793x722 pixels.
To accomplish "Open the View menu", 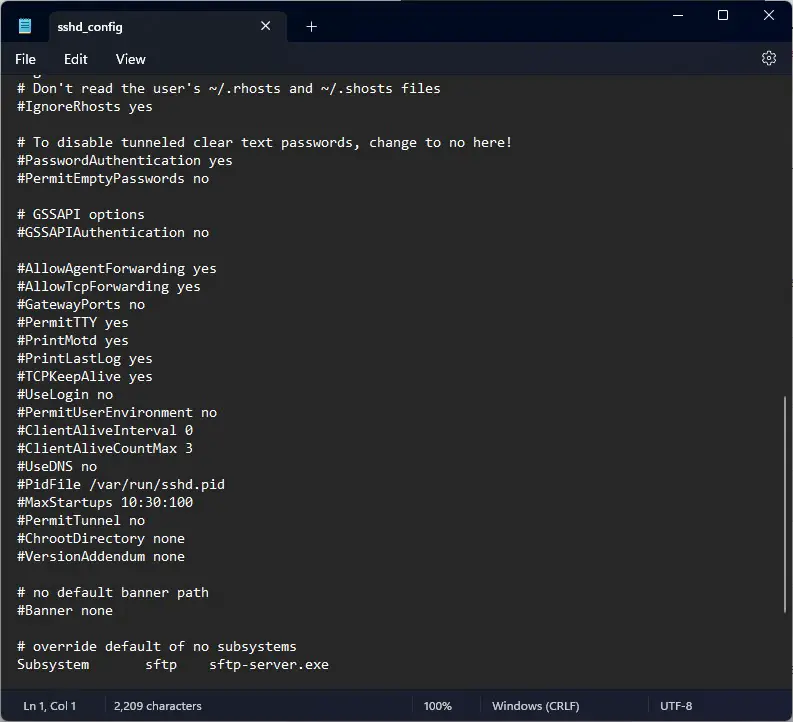I will point(130,59).
